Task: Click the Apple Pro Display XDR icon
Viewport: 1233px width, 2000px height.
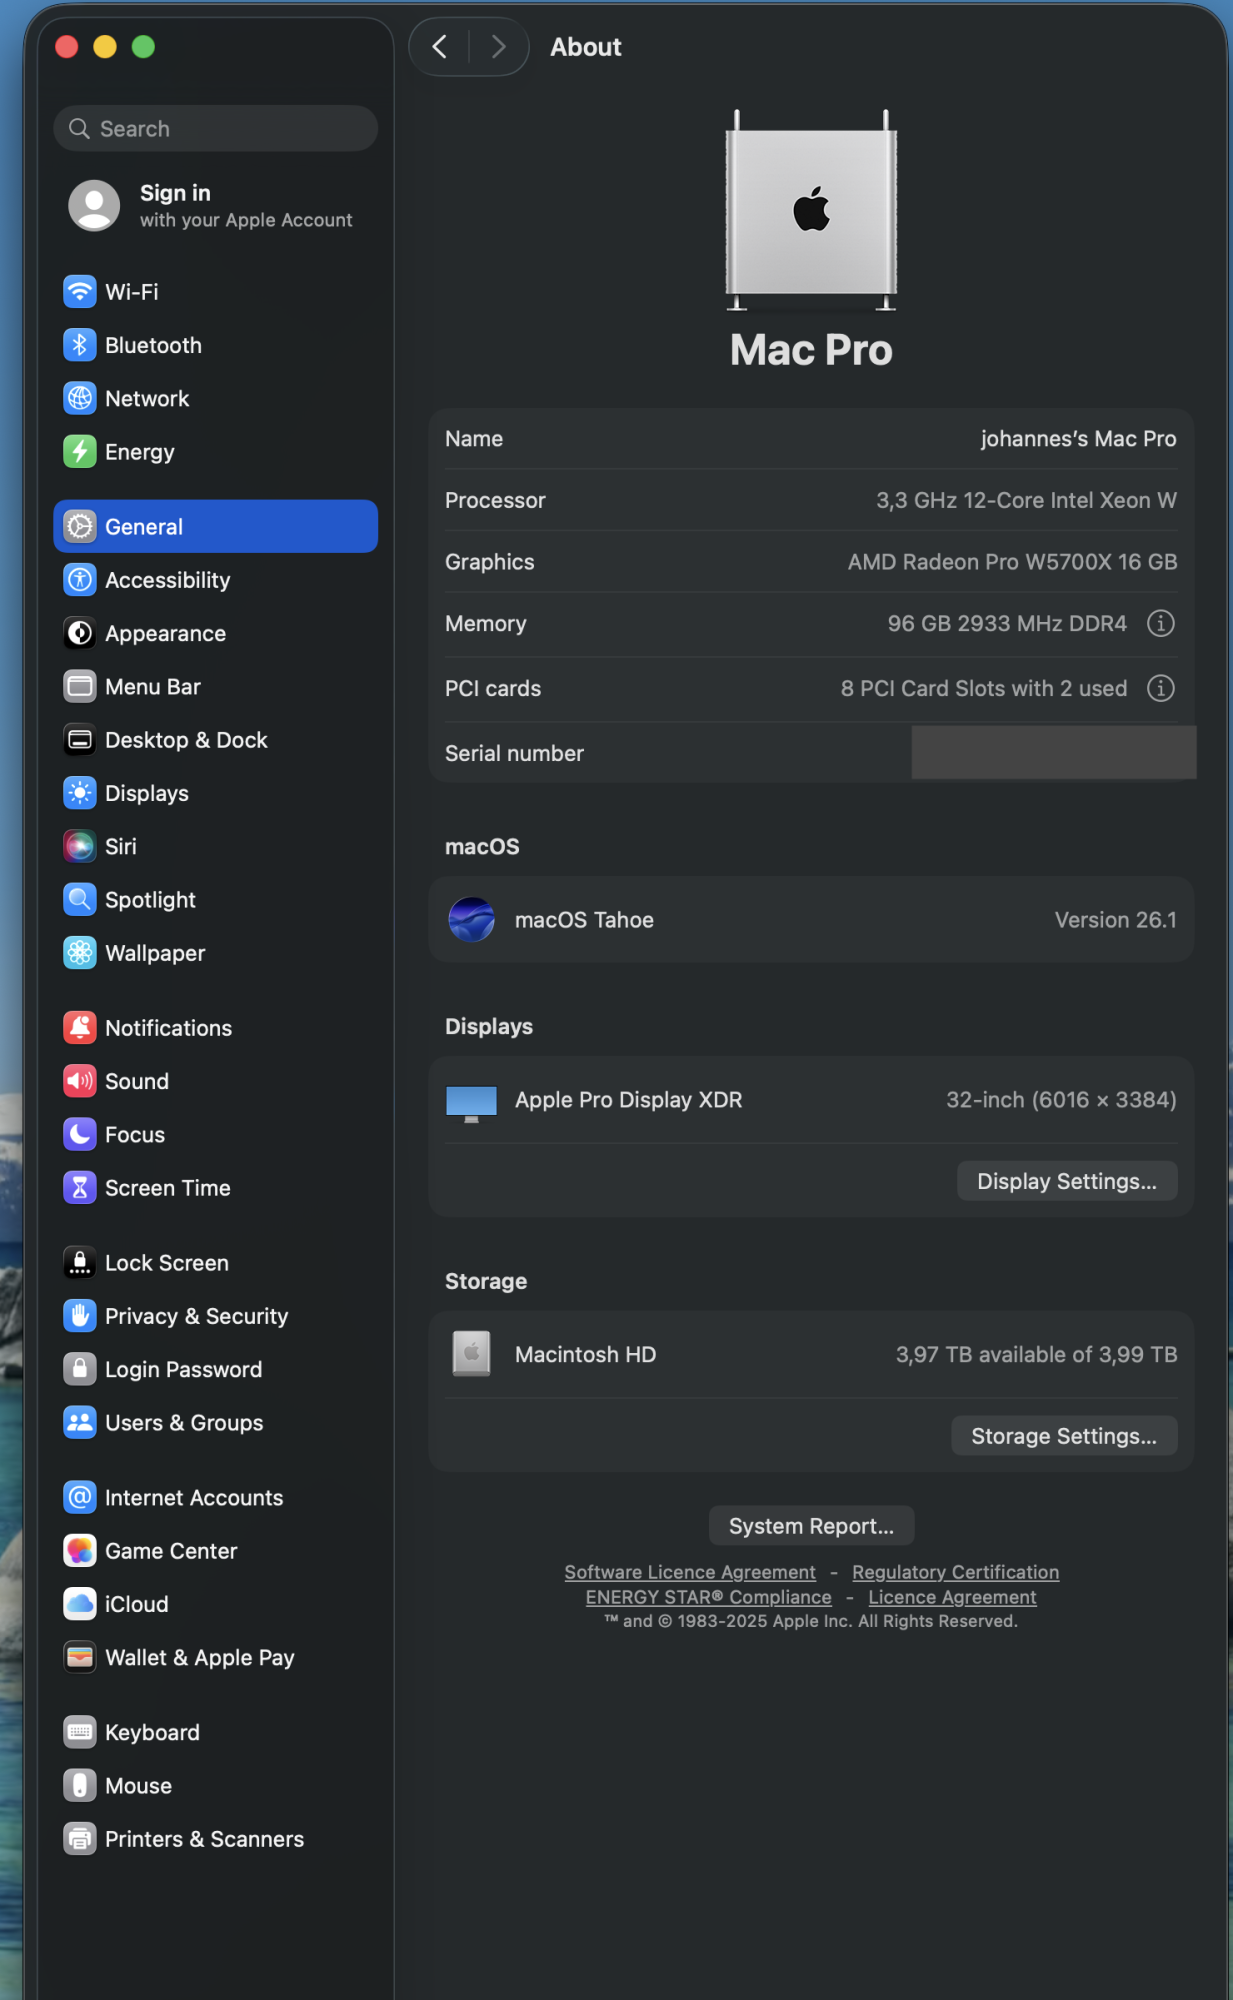Action: coord(471,1103)
